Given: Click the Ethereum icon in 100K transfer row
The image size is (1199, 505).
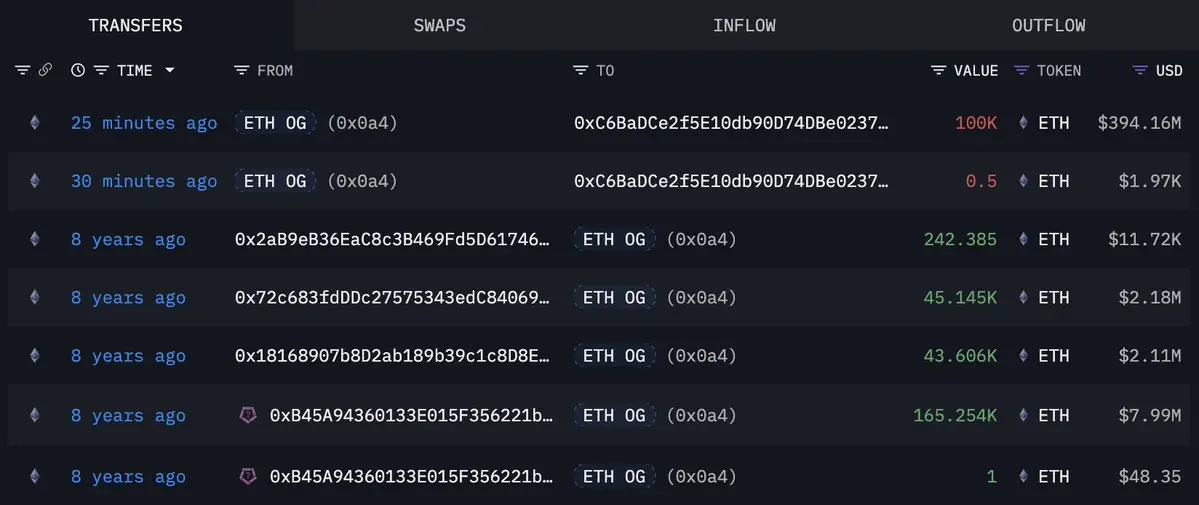Looking at the screenshot, I should pos(34,122).
